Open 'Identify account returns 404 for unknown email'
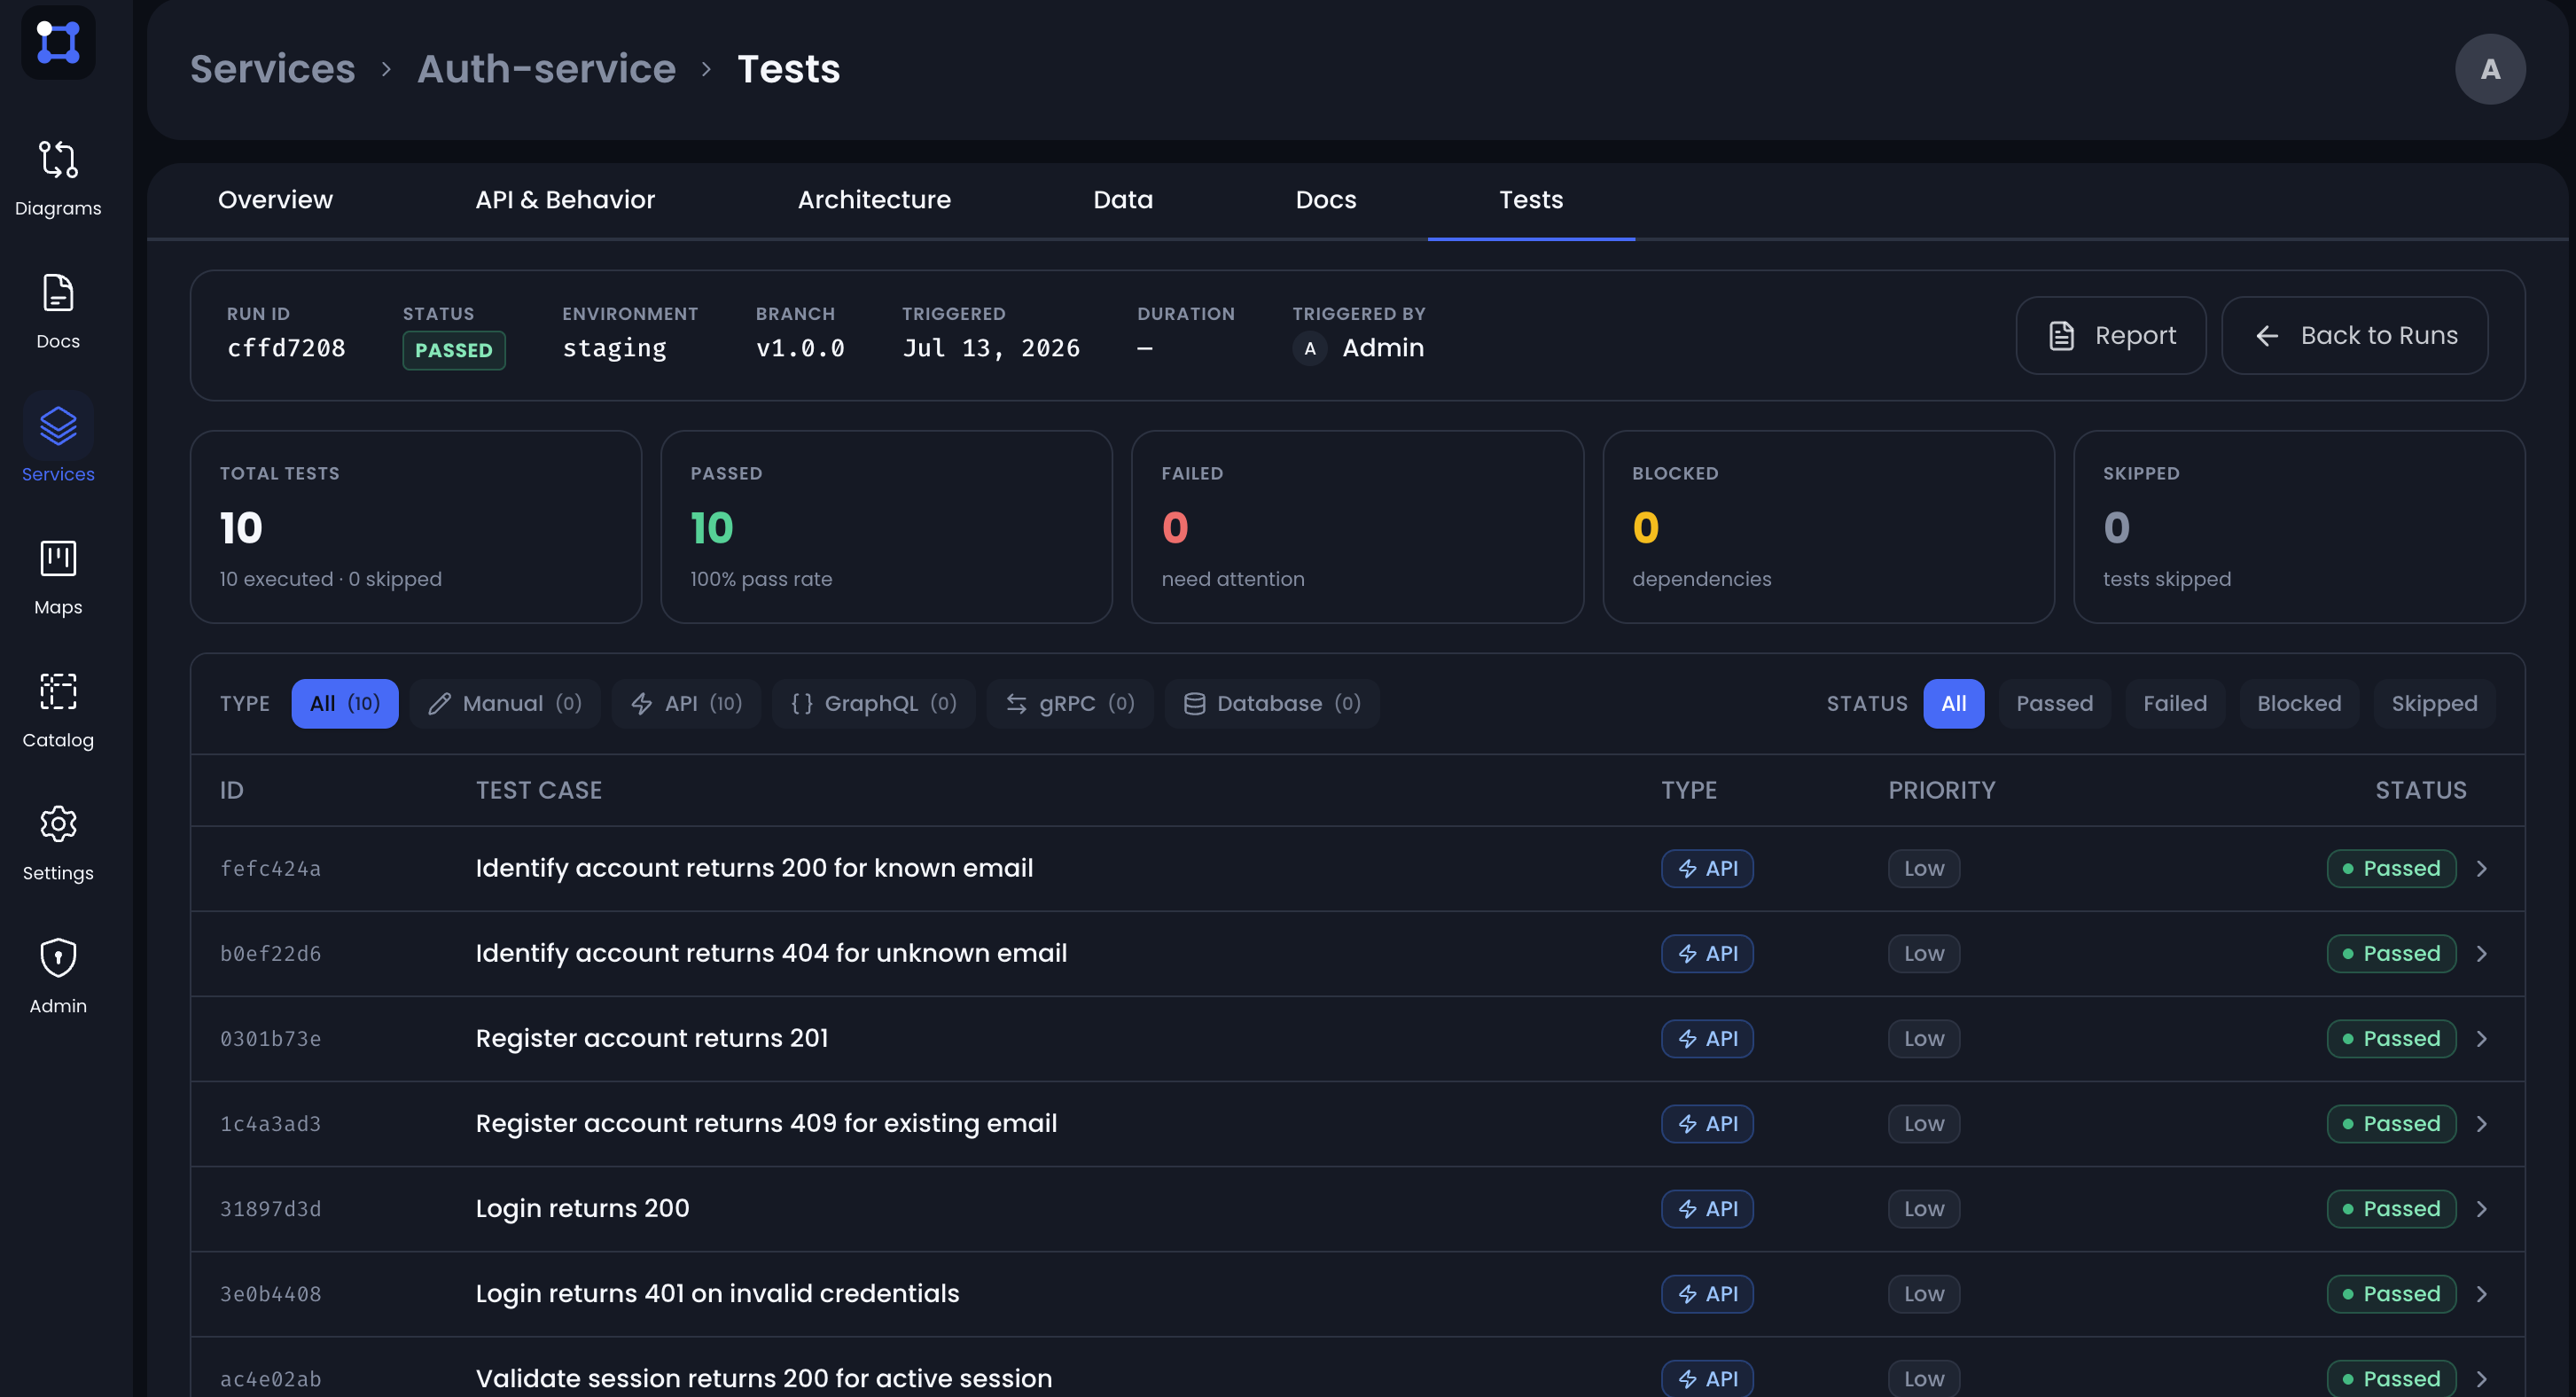The image size is (2576, 1397). tap(771, 954)
